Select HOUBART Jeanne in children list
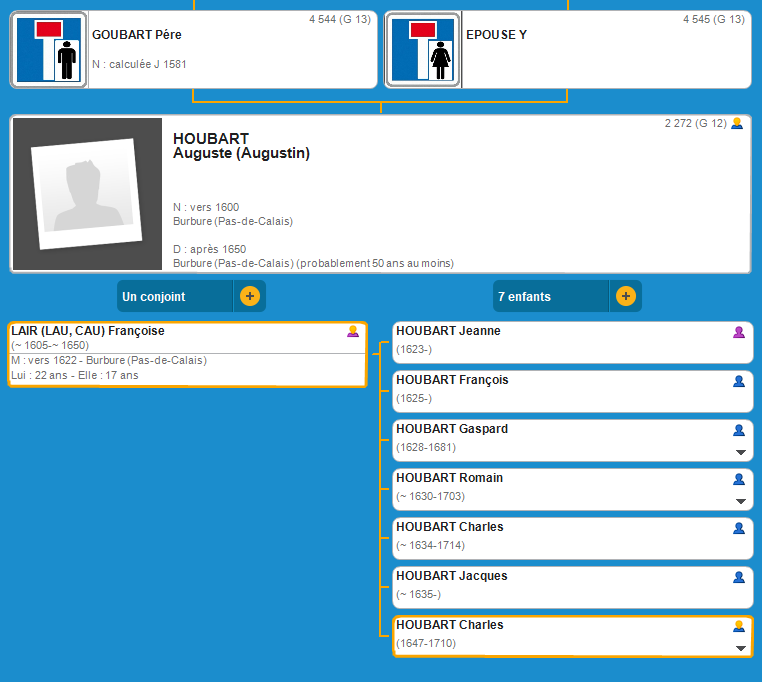 (560, 342)
